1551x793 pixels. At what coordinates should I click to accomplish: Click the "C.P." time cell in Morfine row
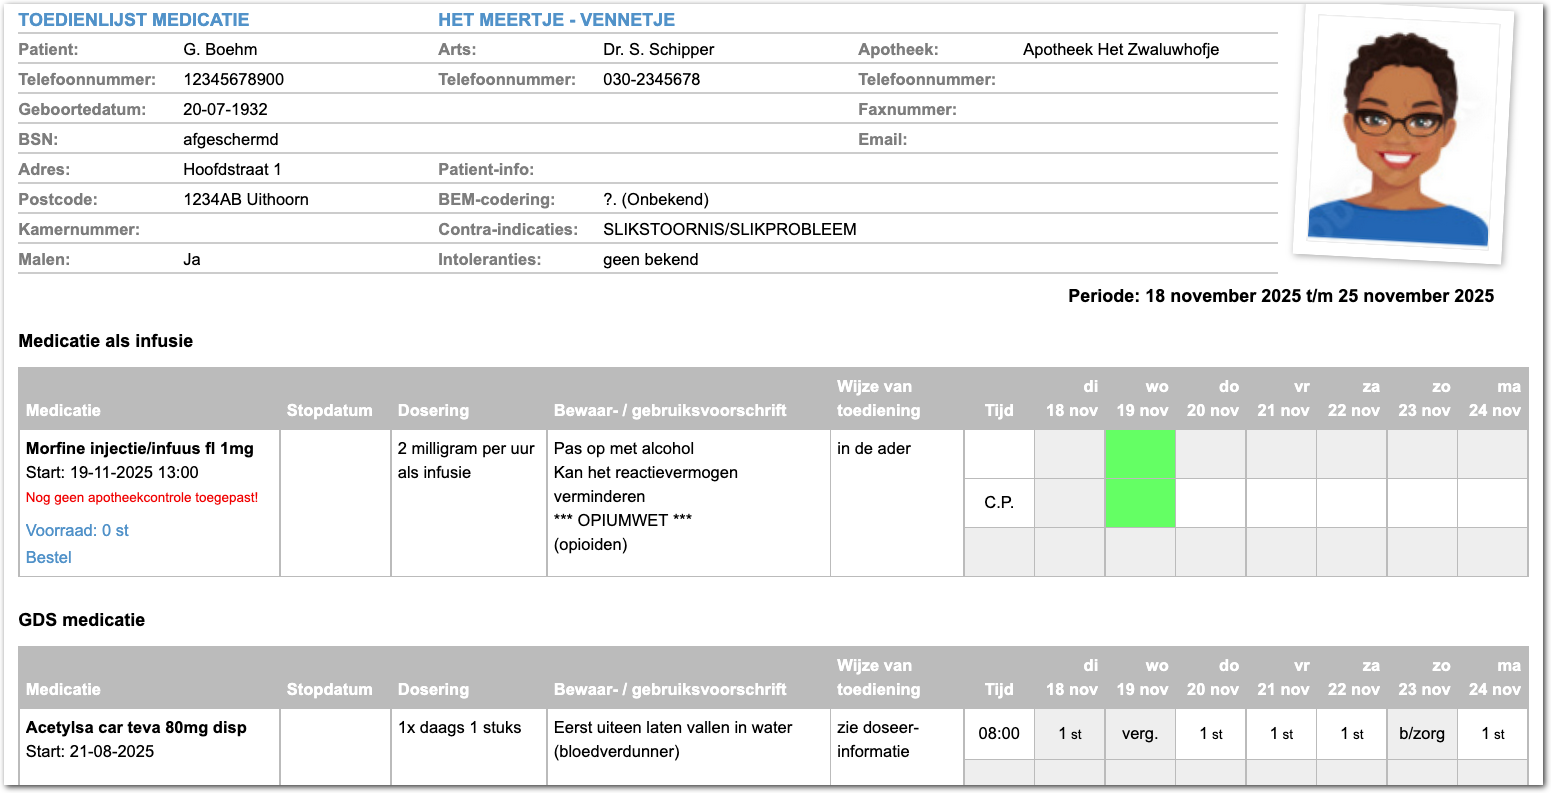[999, 502]
